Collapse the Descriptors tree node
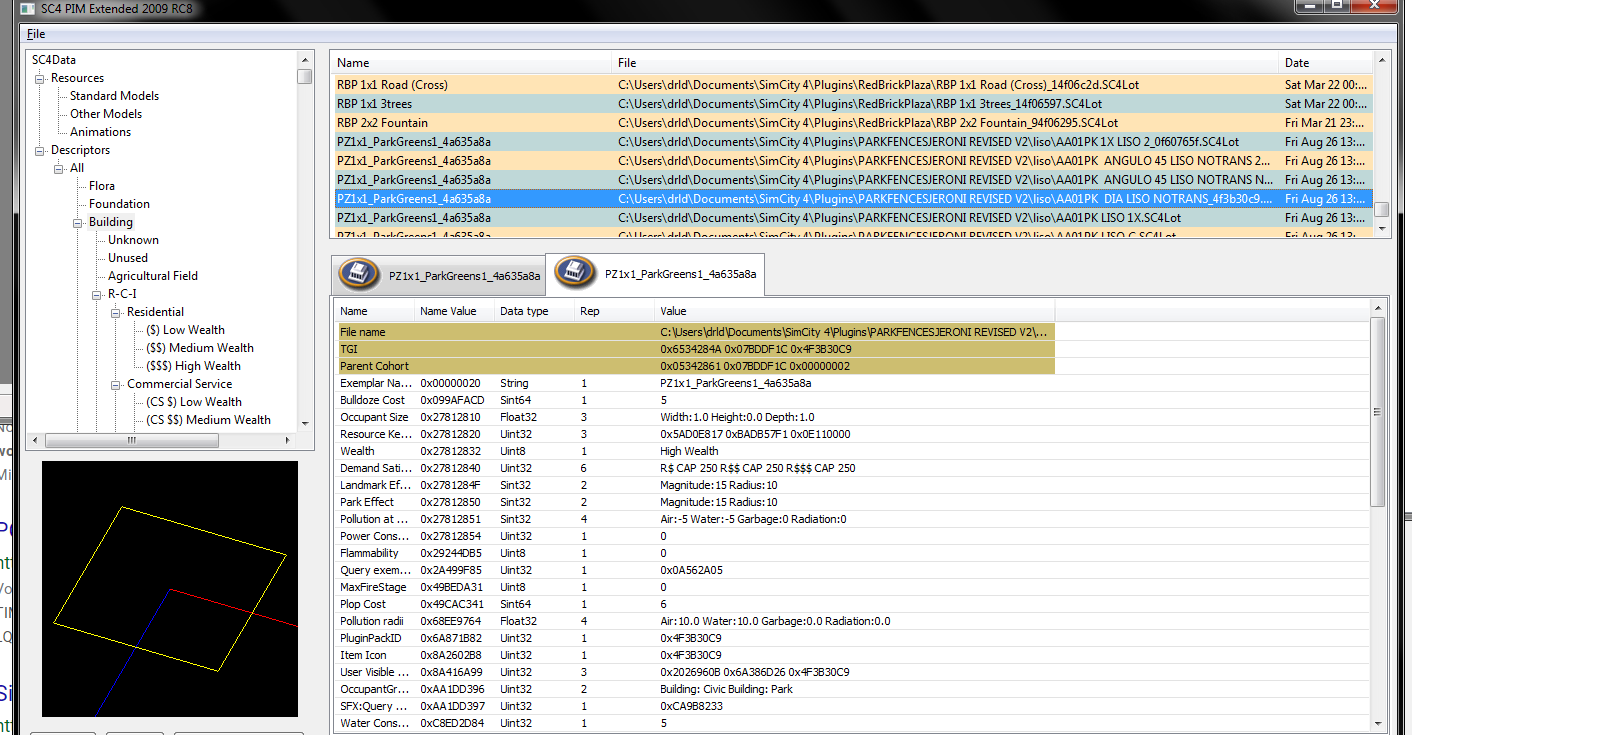 point(40,150)
